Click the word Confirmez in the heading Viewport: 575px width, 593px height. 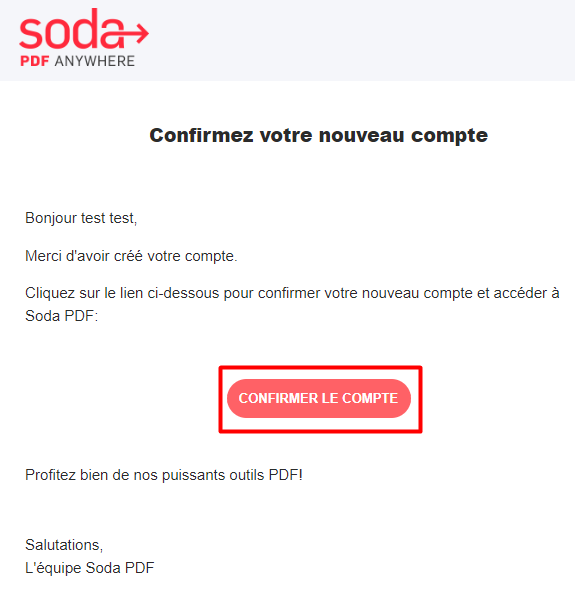coord(201,135)
